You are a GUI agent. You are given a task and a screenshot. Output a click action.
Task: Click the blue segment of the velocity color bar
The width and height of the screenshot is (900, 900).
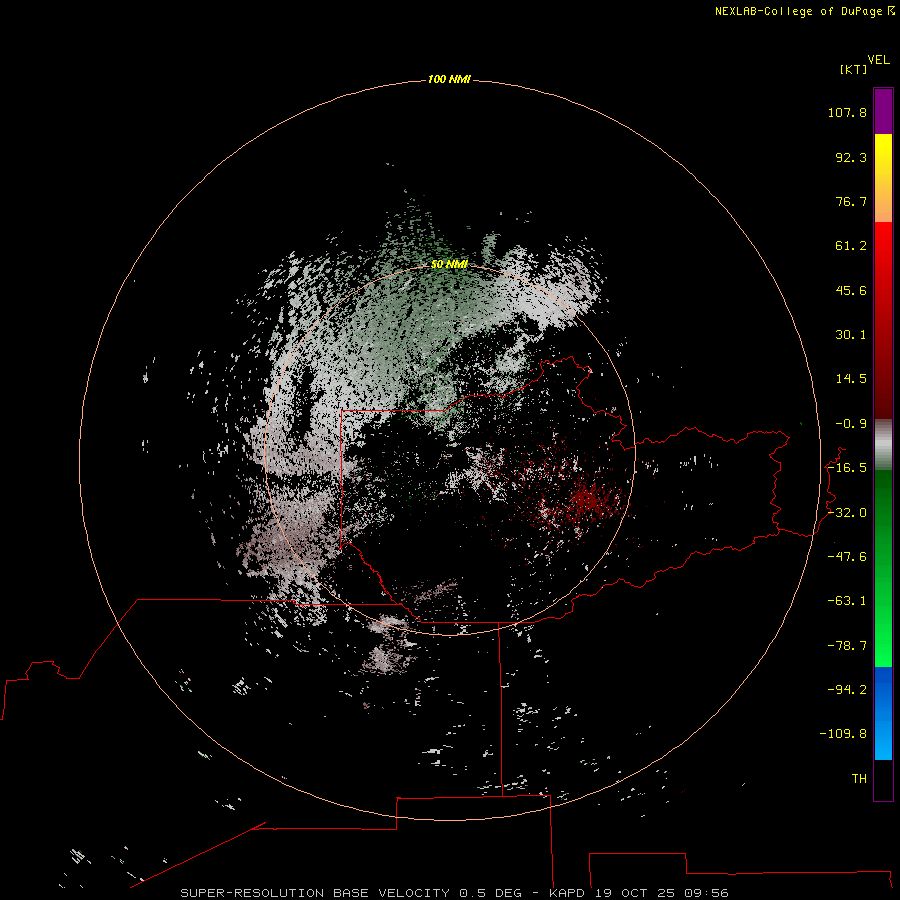click(x=883, y=713)
